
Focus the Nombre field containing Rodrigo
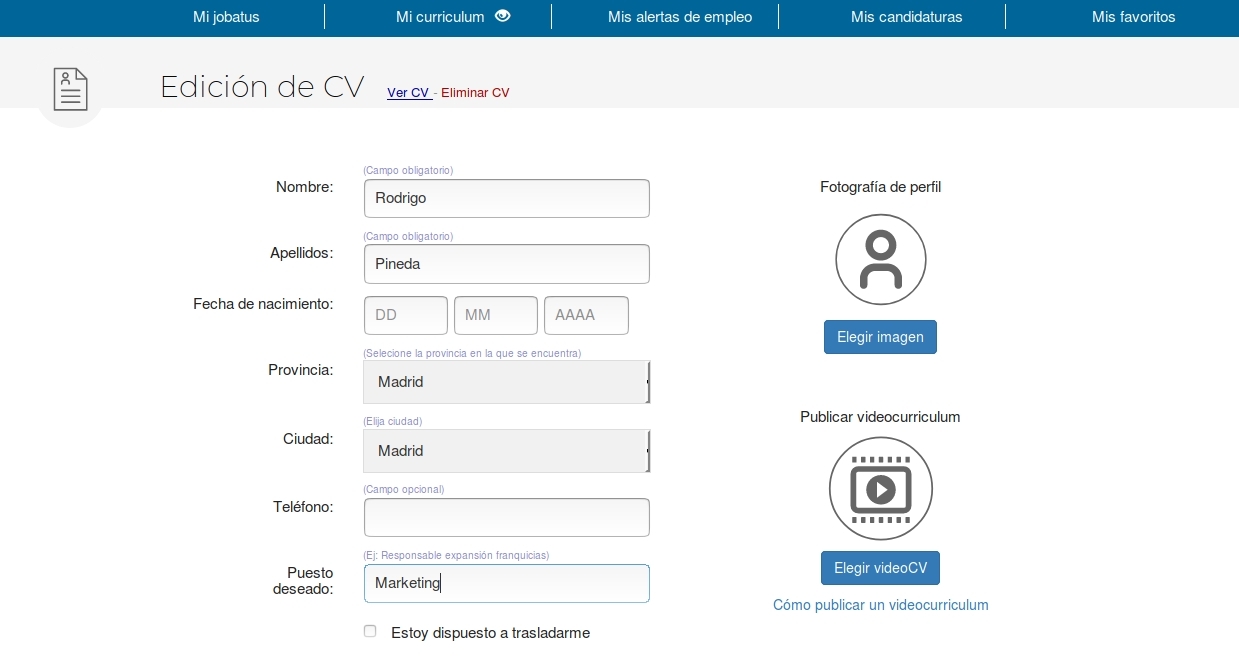click(506, 198)
